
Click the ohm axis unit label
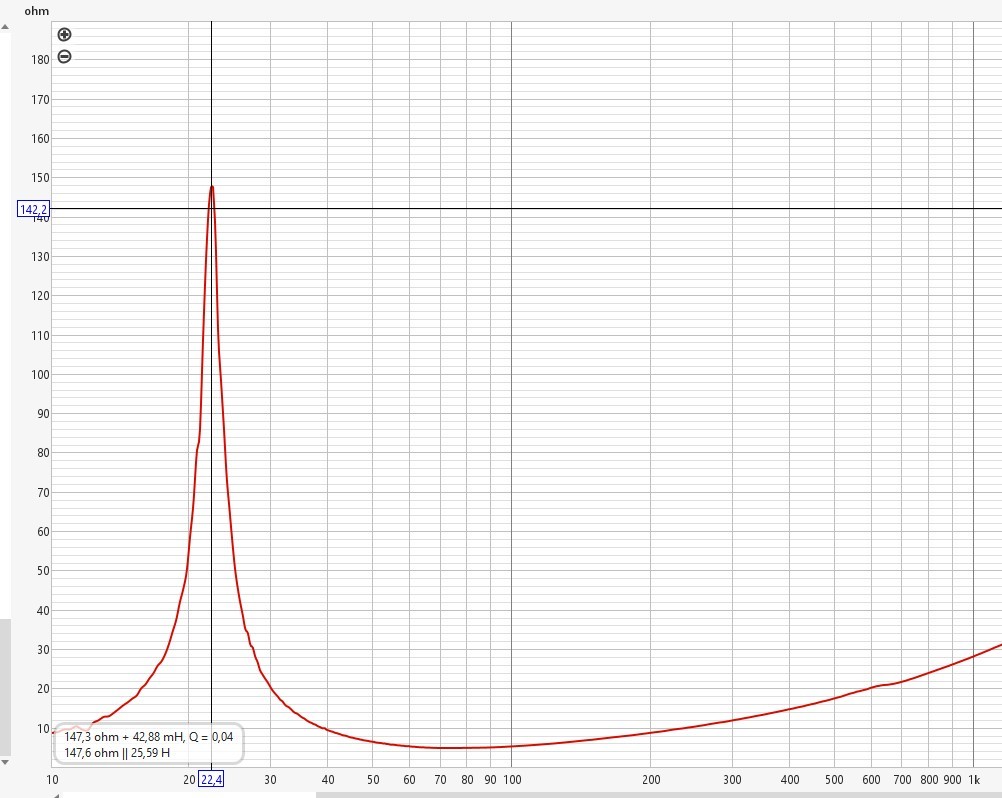click(x=36, y=11)
